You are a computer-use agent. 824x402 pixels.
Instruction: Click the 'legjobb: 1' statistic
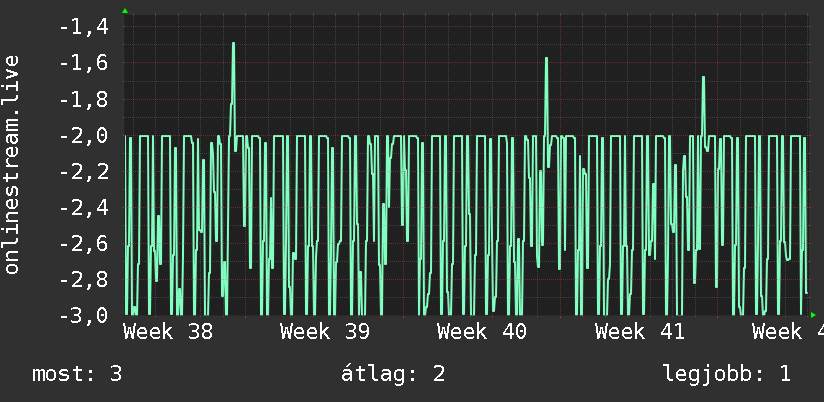click(x=727, y=375)
